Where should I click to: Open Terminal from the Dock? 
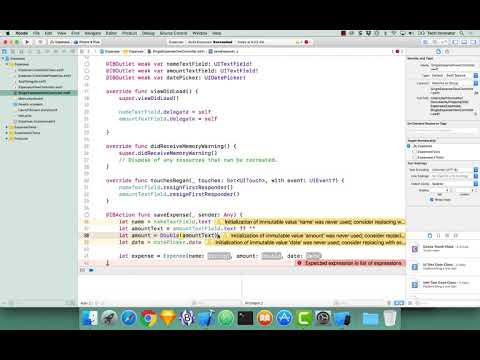pos(245,318)
